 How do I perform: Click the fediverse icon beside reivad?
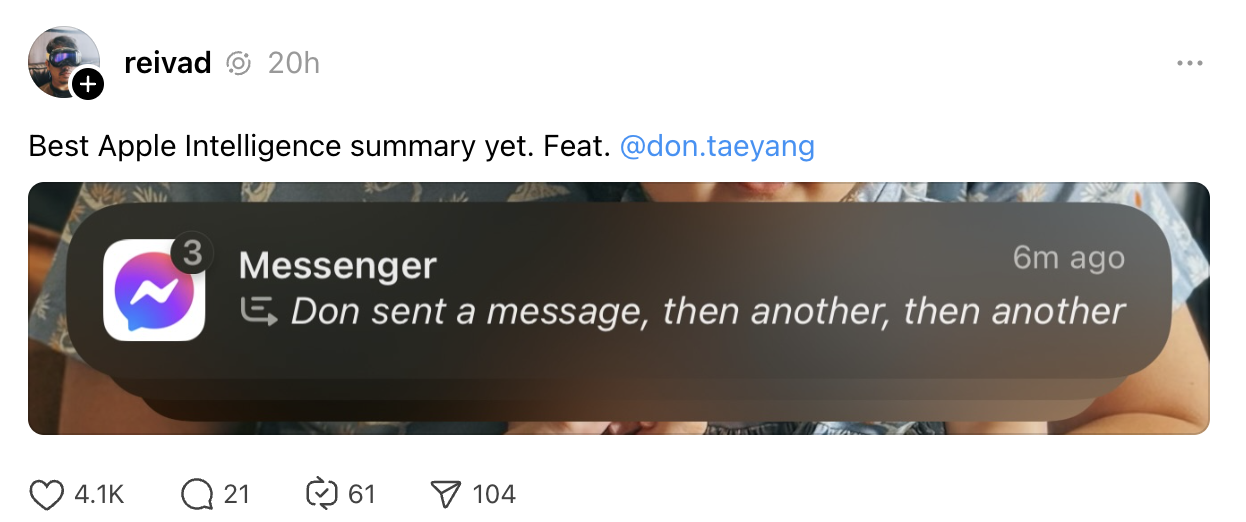[238, 64]
